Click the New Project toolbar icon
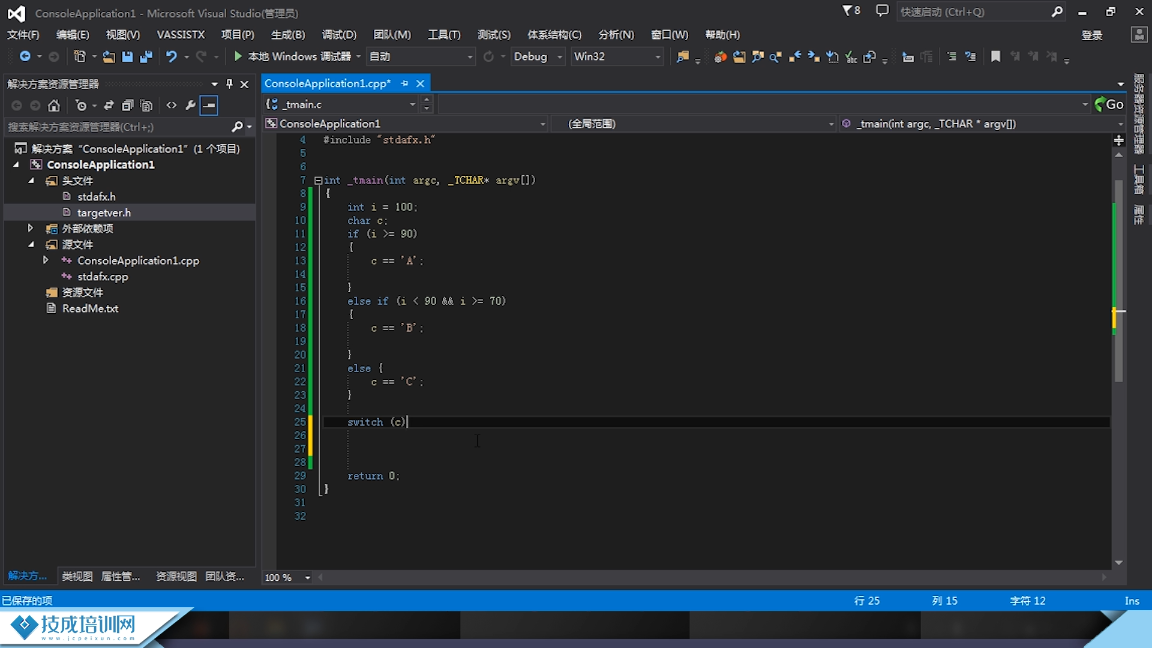1152x648 pixels. click(79, 57)
